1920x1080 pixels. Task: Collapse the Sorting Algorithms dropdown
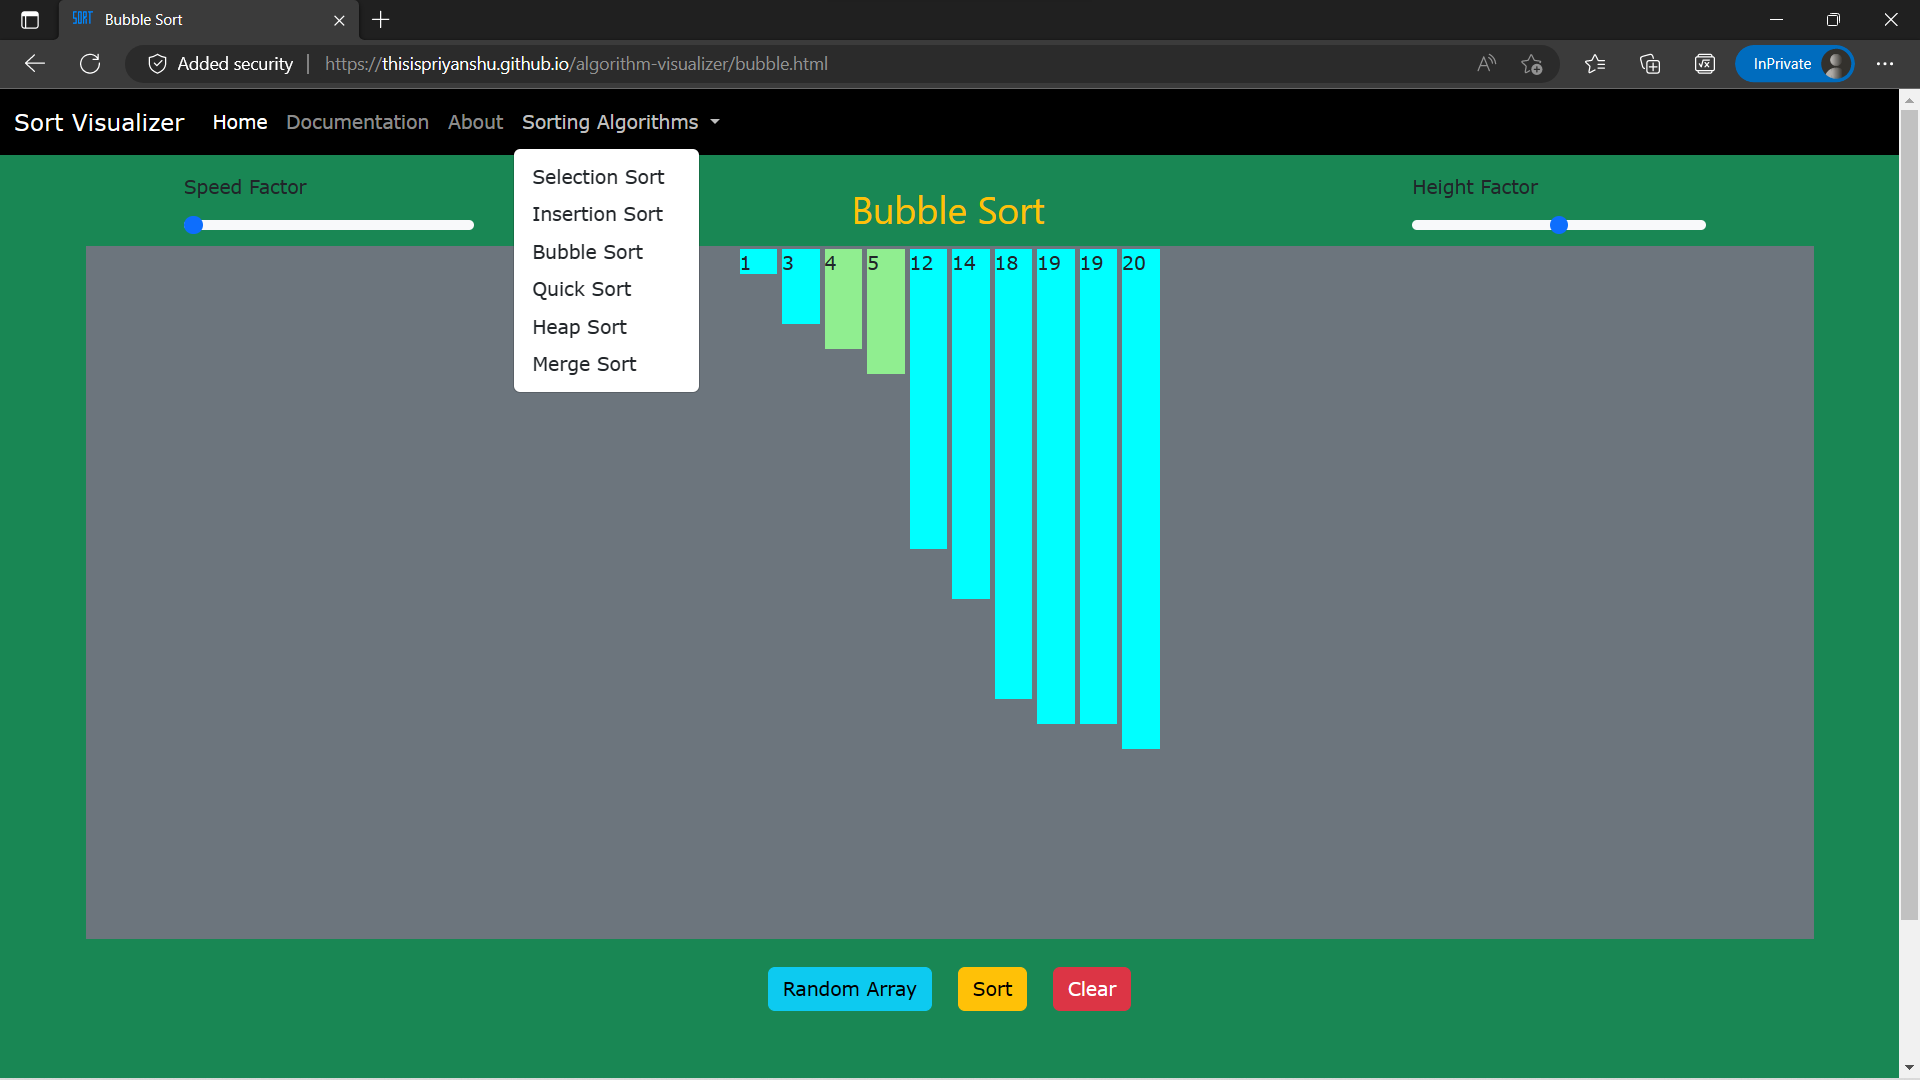pyautogui.click(x=620, y=122)
